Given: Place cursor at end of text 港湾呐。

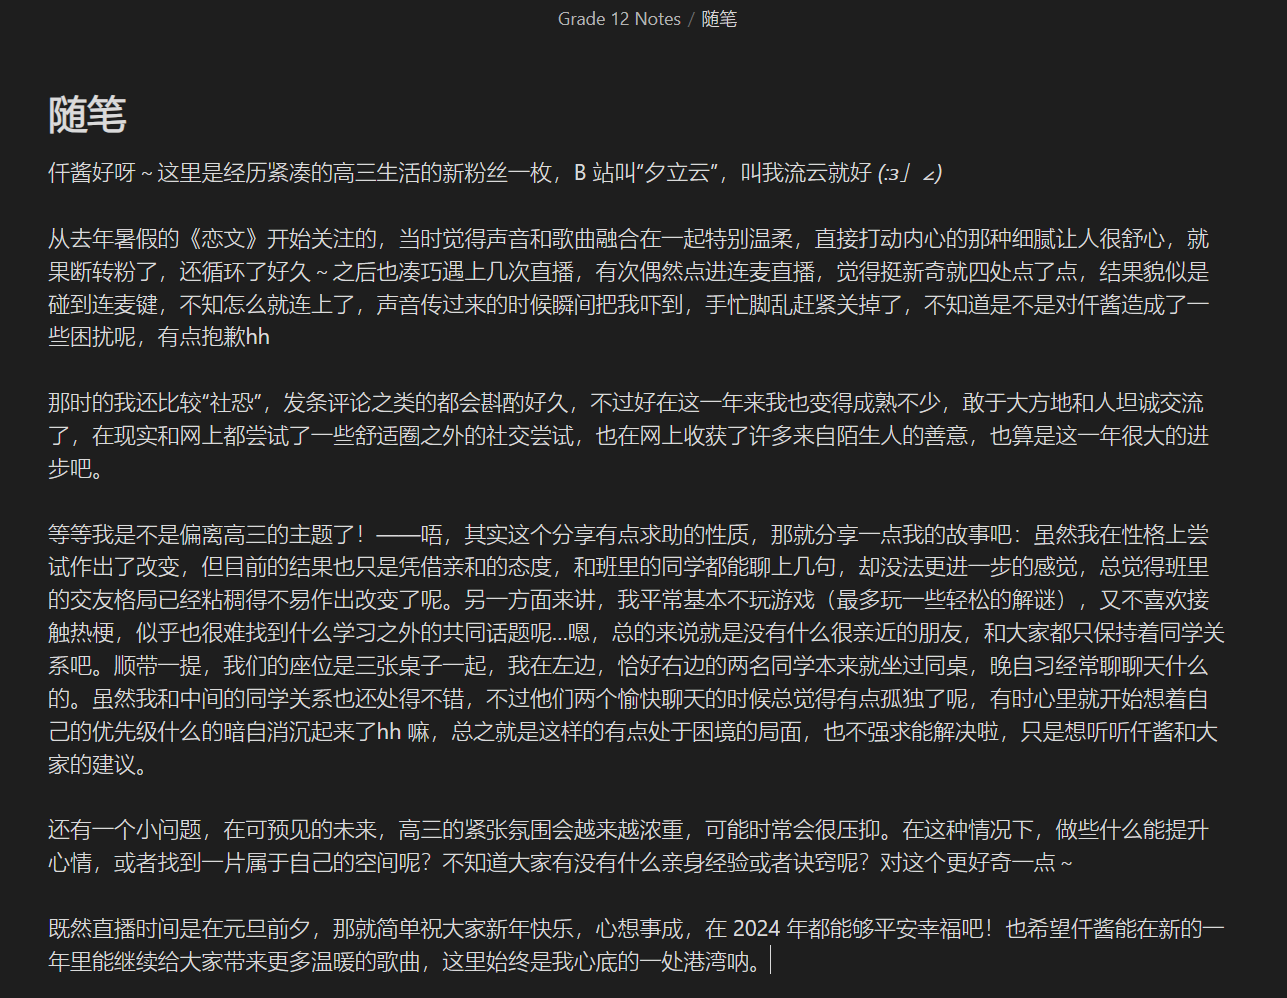Looking at the screenshot, I should coord(769,963).
